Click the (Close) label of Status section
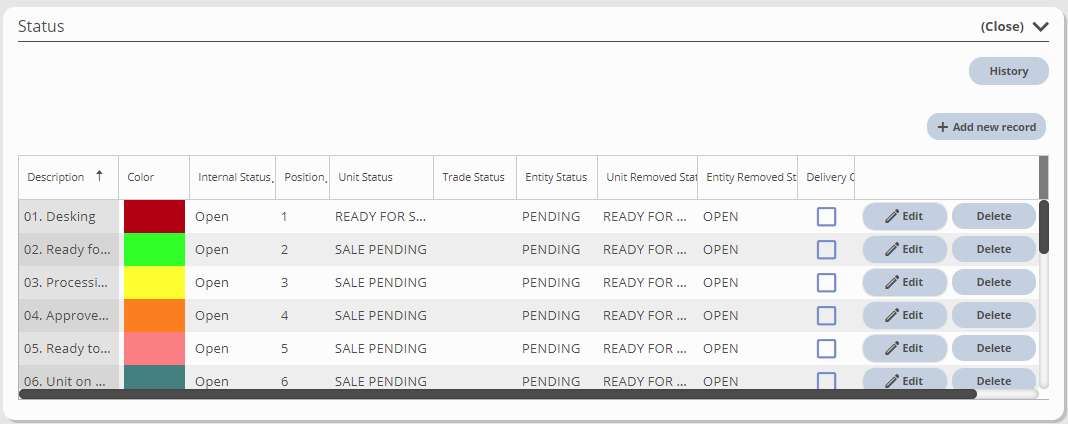Screen dimensions: 1068x424 [1002, 27]
